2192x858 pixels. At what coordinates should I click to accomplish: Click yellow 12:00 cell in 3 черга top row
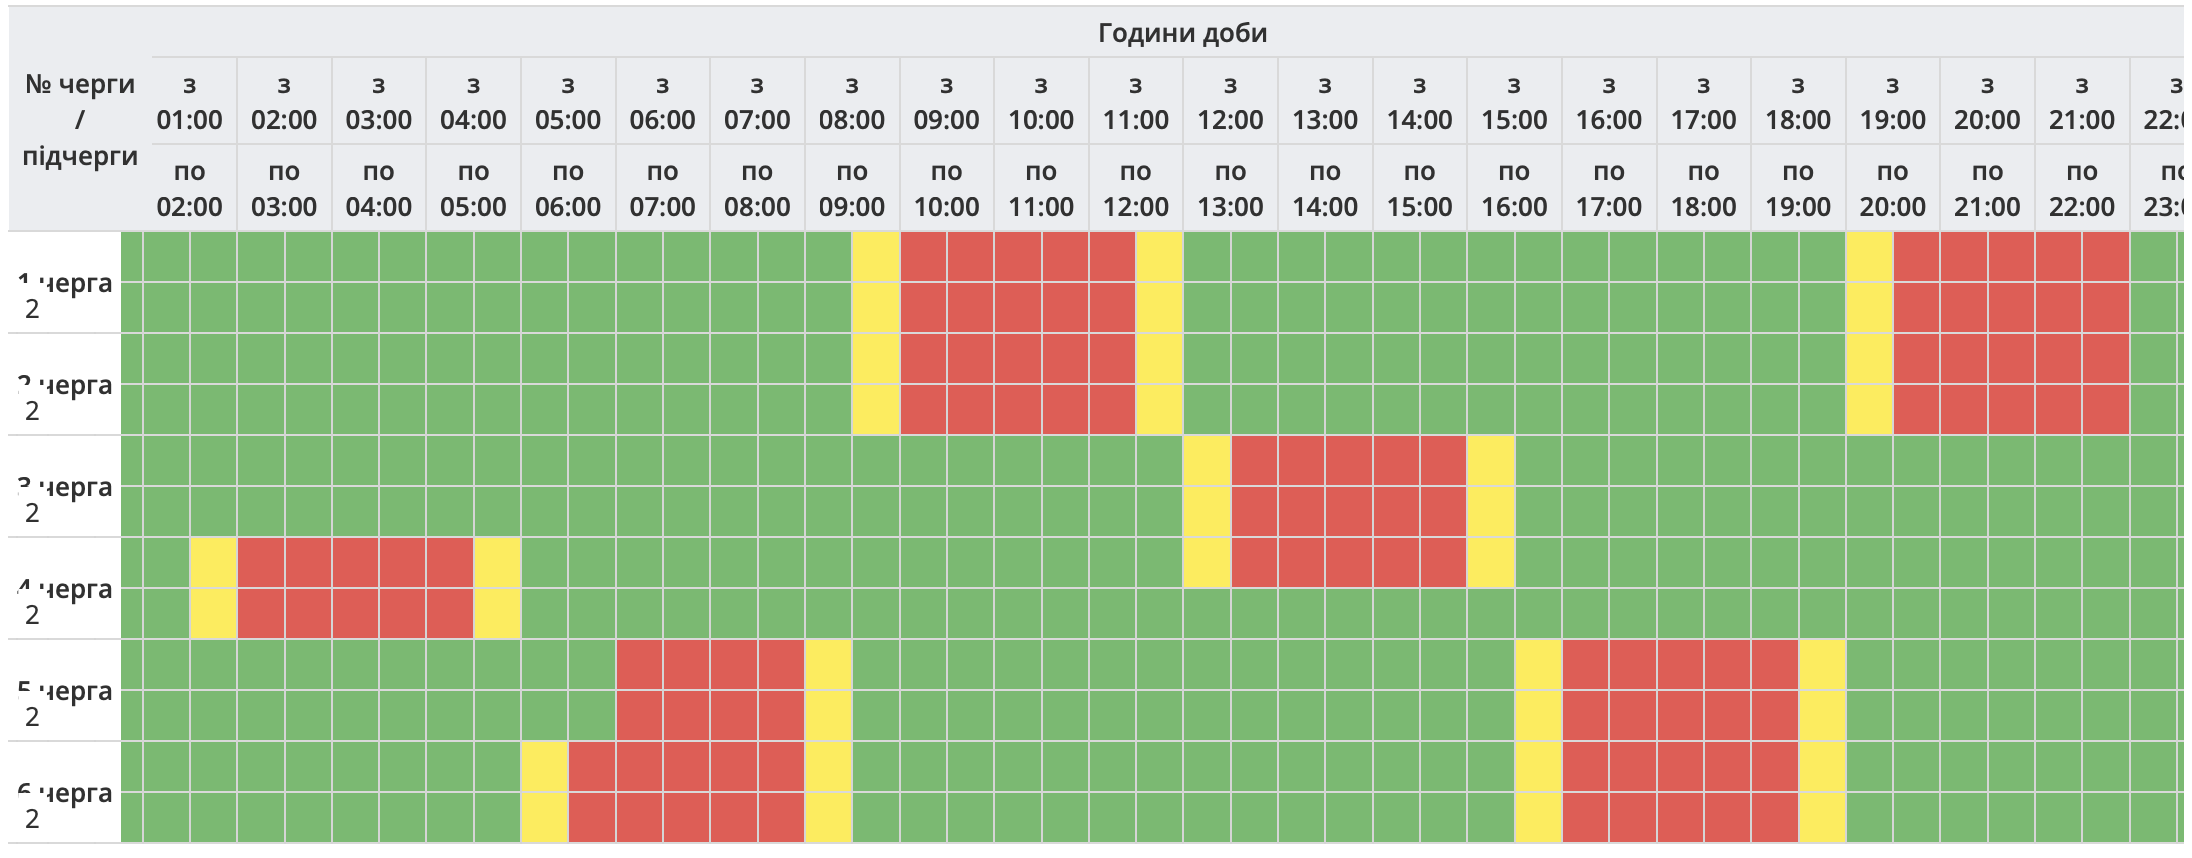[1207, 461]
